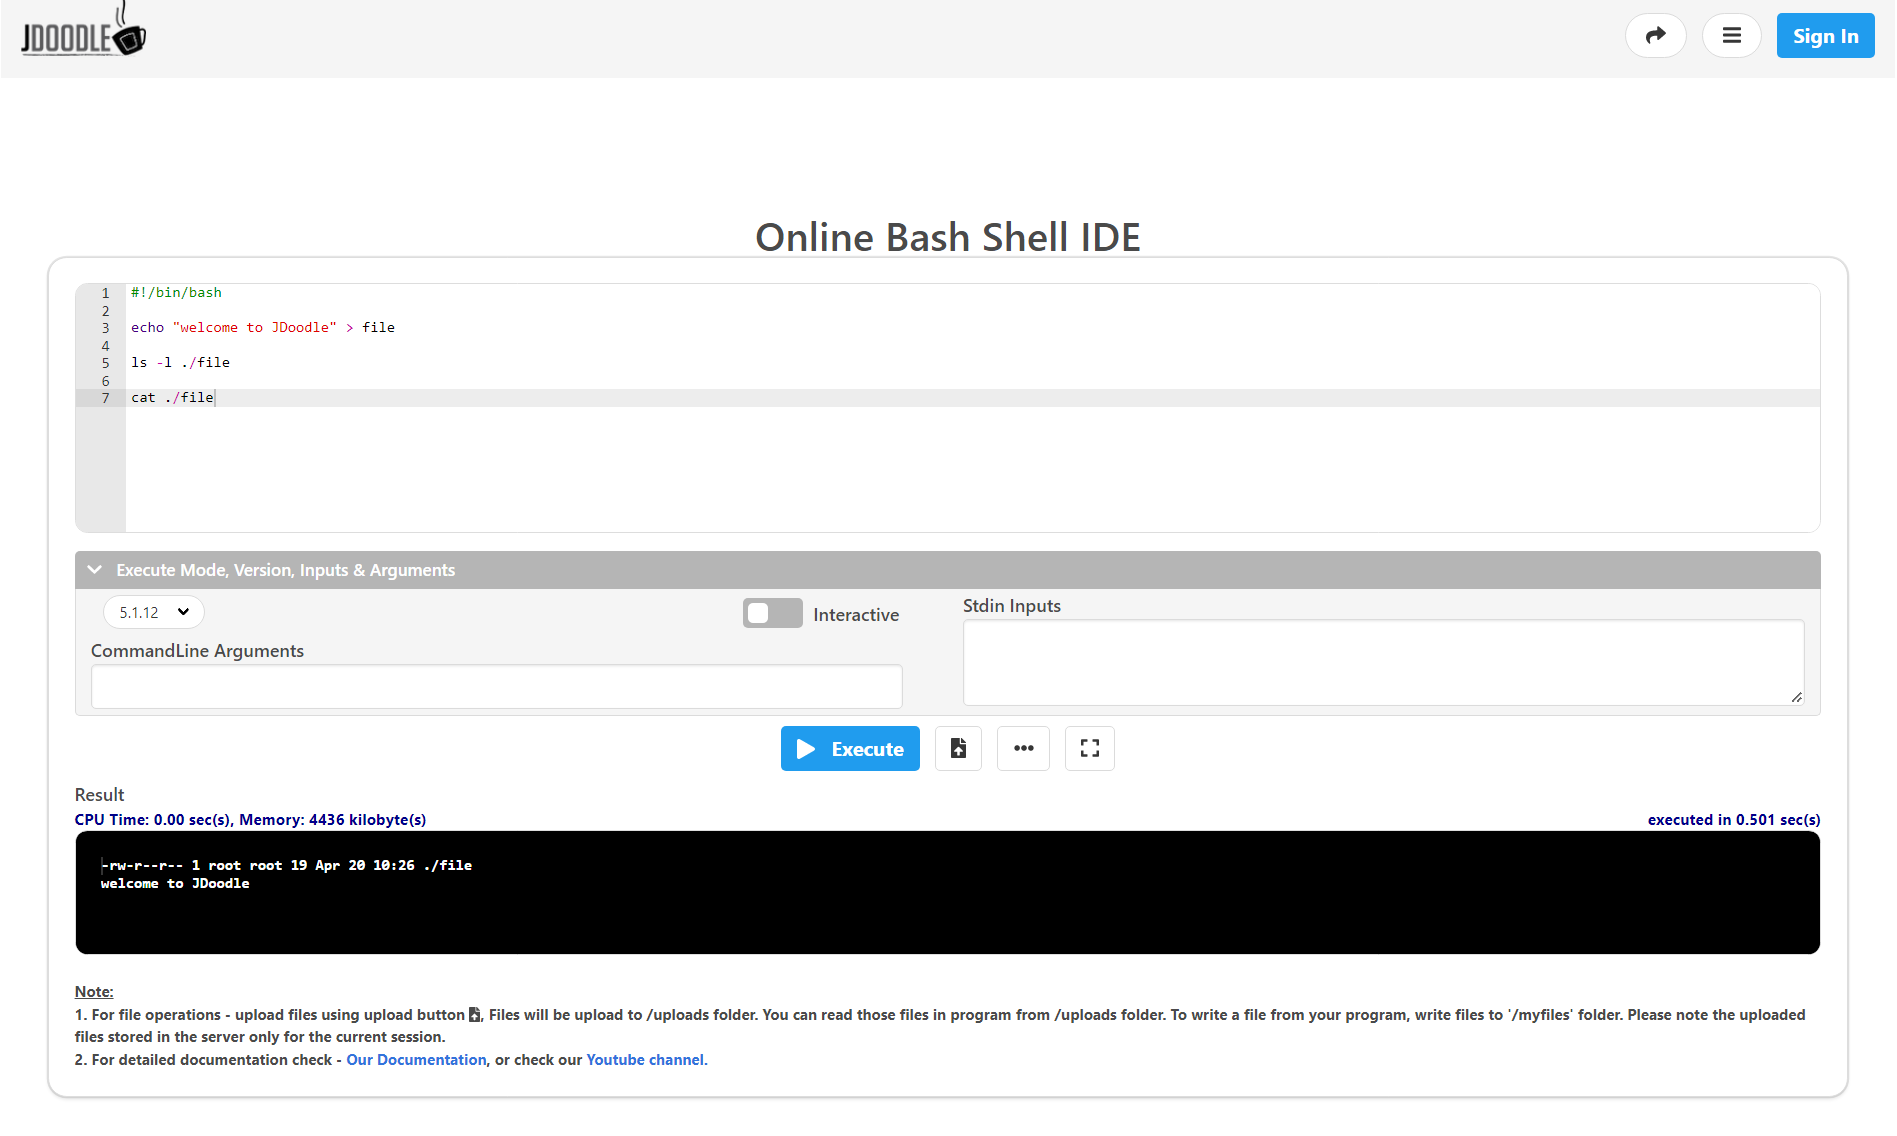The width and height of the screenshot is (1897, 1136).
Task: Click code line 'ls -l ./file'
Action: [180, 363]
